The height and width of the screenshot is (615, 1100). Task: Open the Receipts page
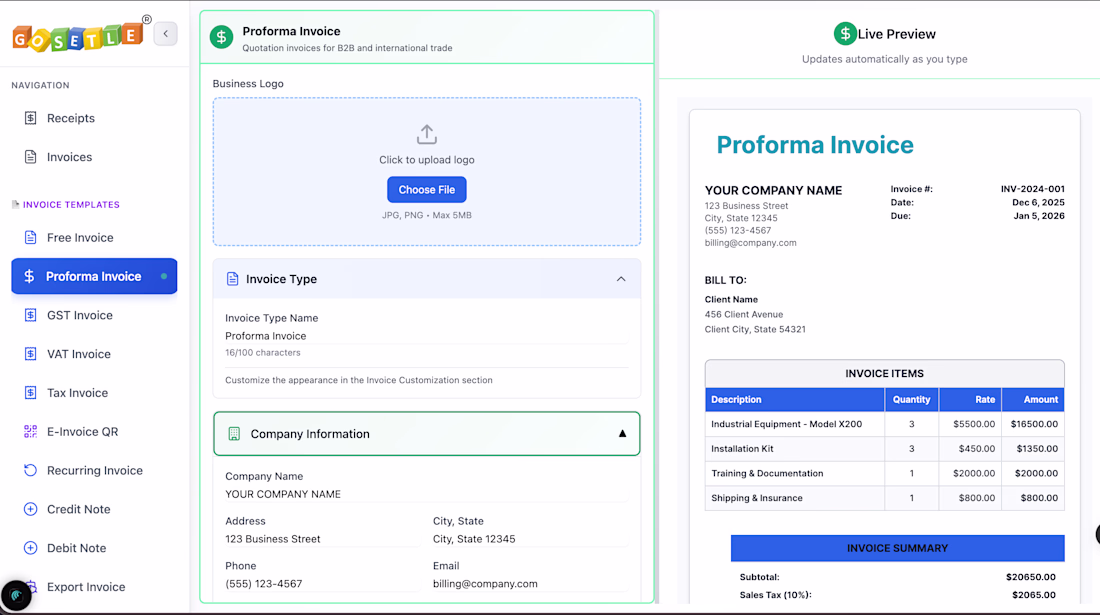[x=70, y=118]
